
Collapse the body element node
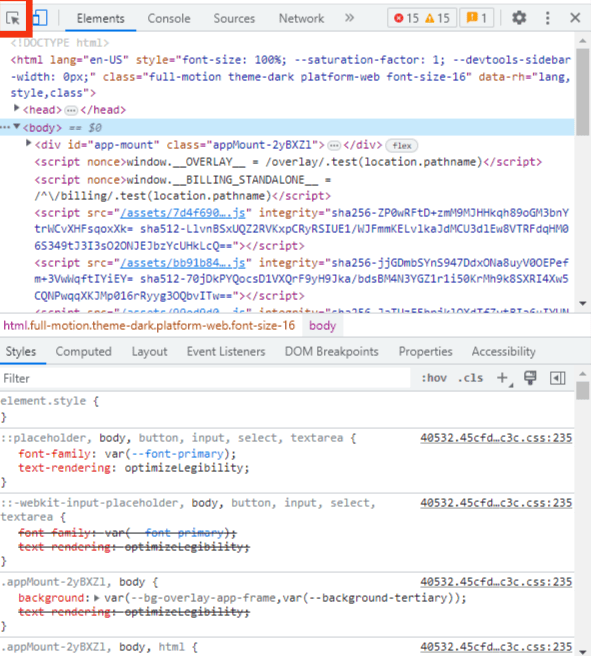pyautogui.click(x=17, y=126)
